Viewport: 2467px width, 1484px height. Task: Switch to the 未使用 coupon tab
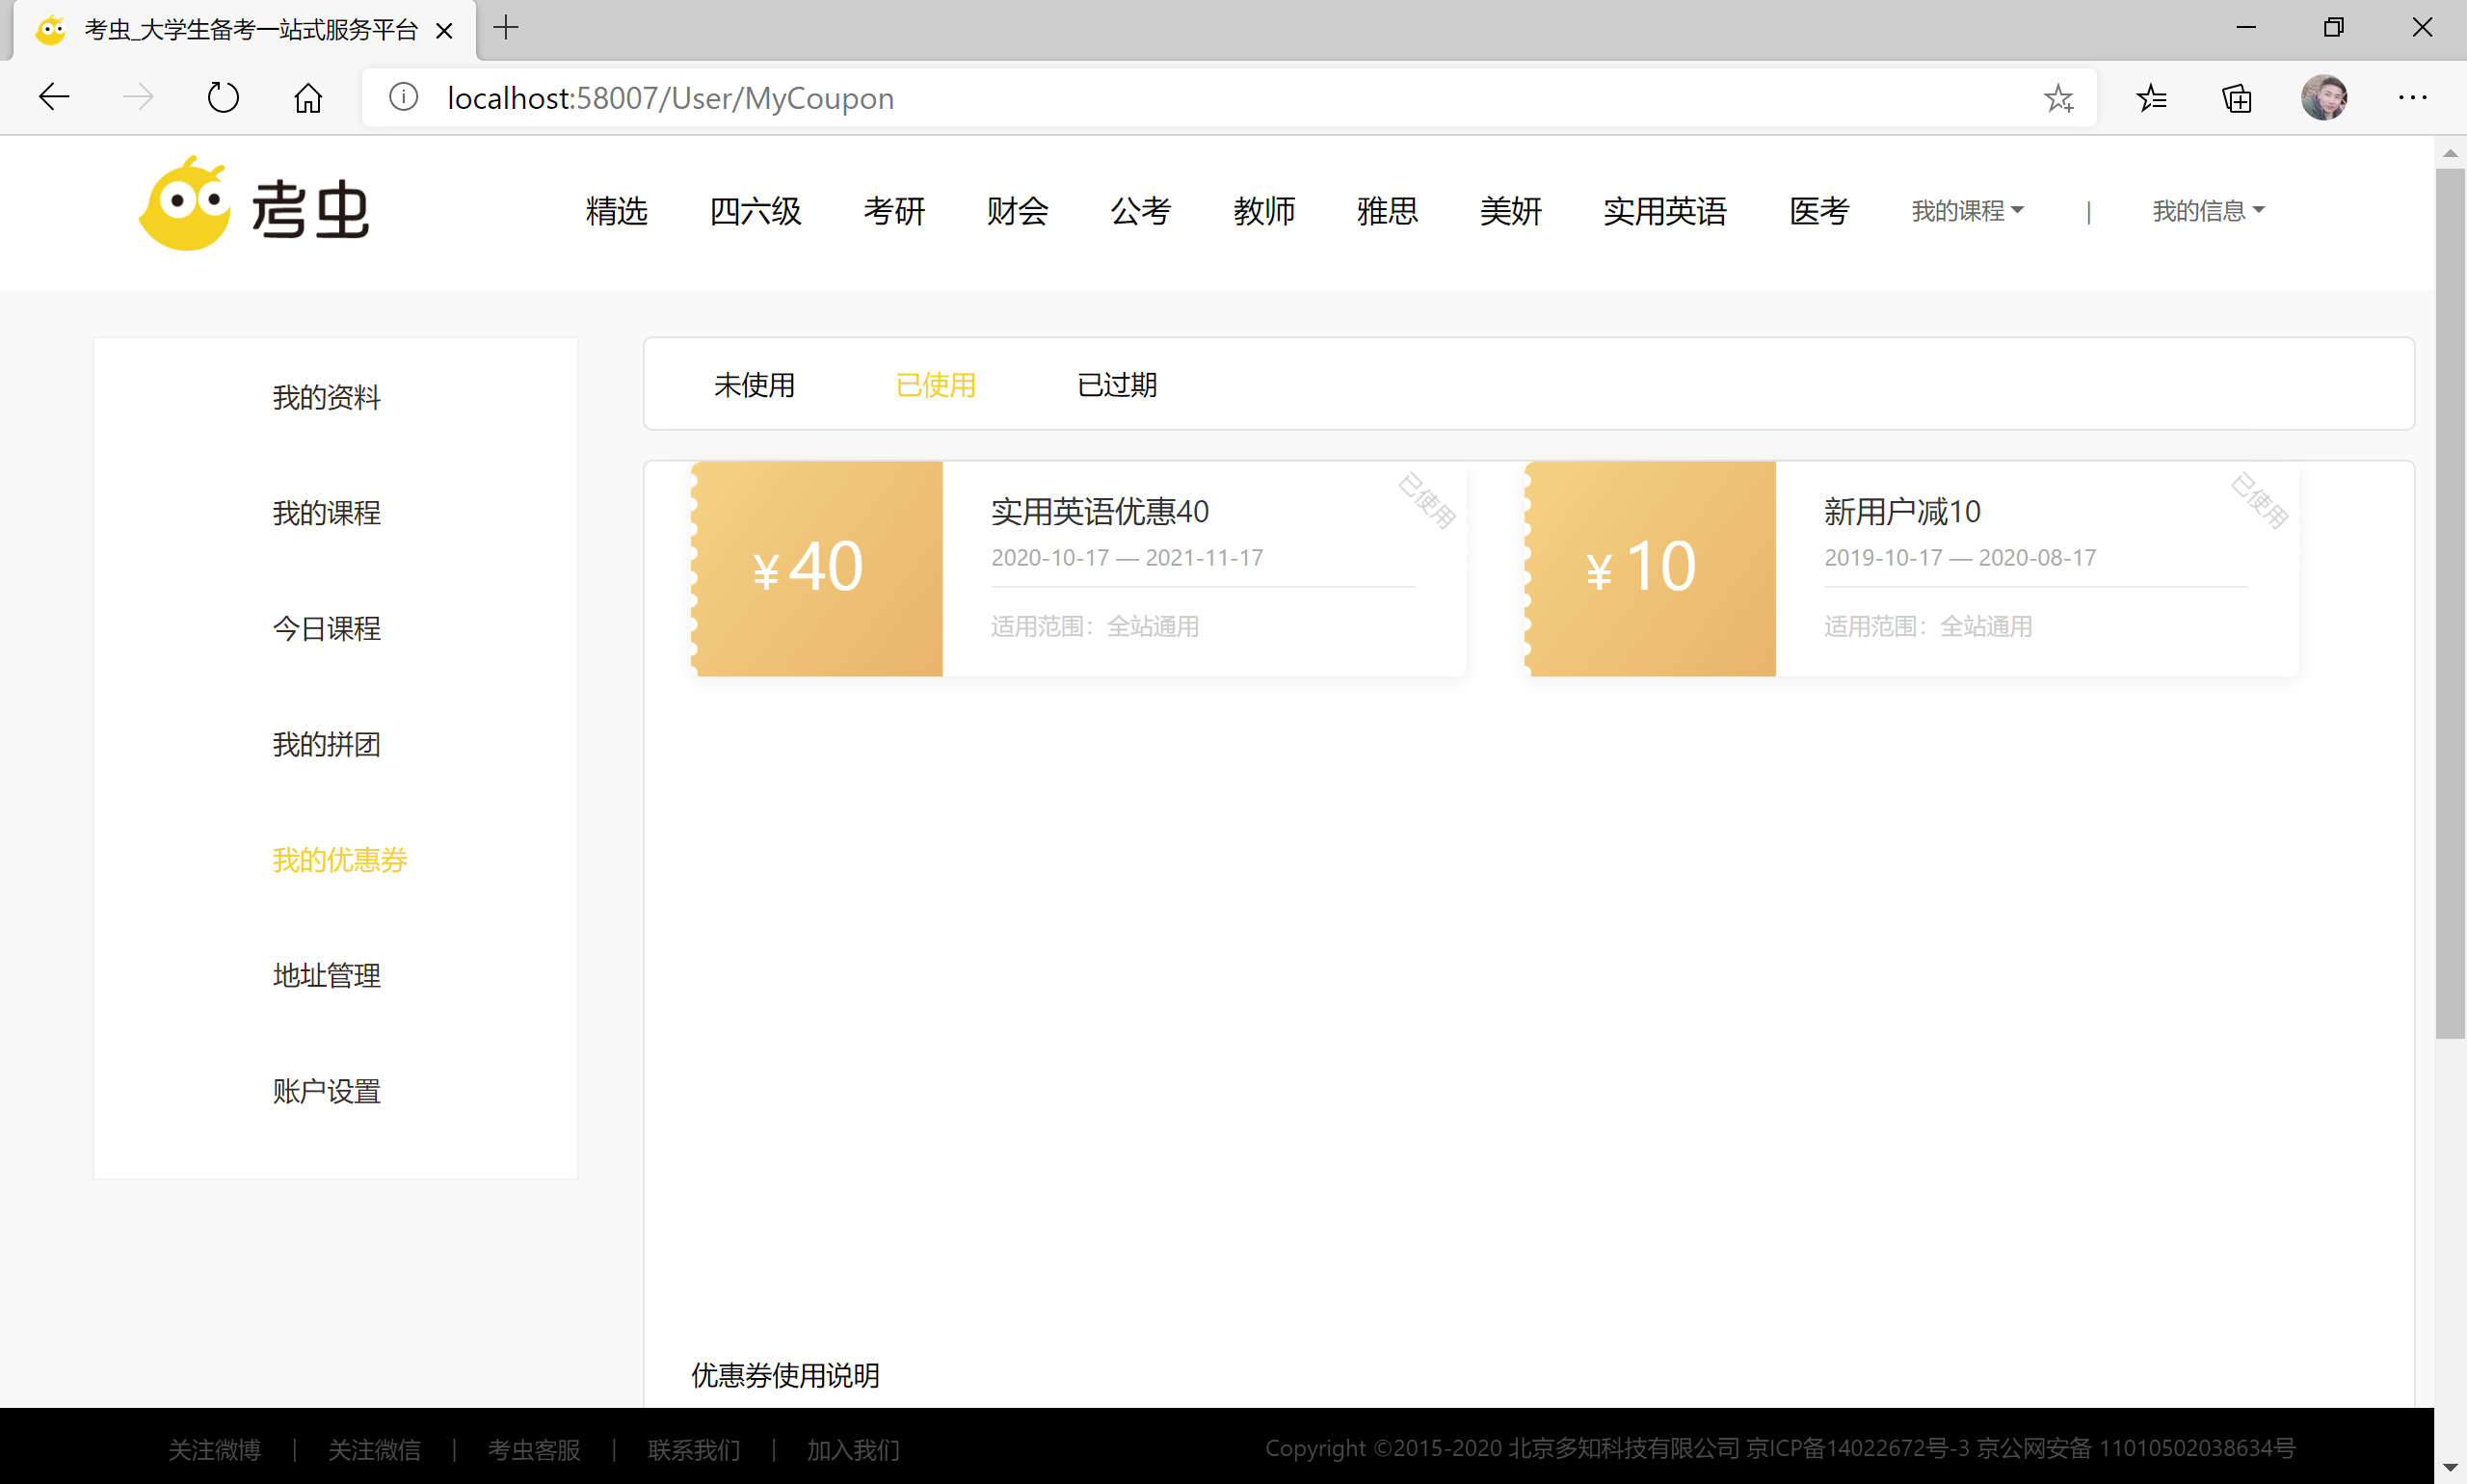(754, 385)
